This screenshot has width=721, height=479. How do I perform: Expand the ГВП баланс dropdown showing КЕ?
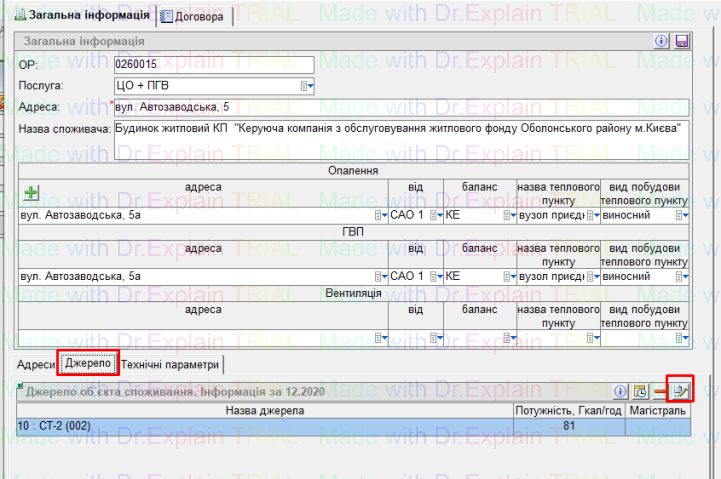pyautogui.click(x=508, y=276)
